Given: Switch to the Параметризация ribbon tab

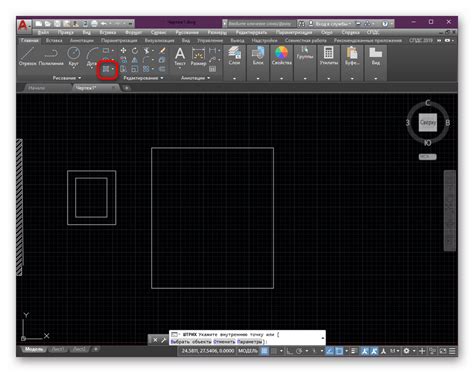Looking at the screenshot, I should click(x=119, y=40).
